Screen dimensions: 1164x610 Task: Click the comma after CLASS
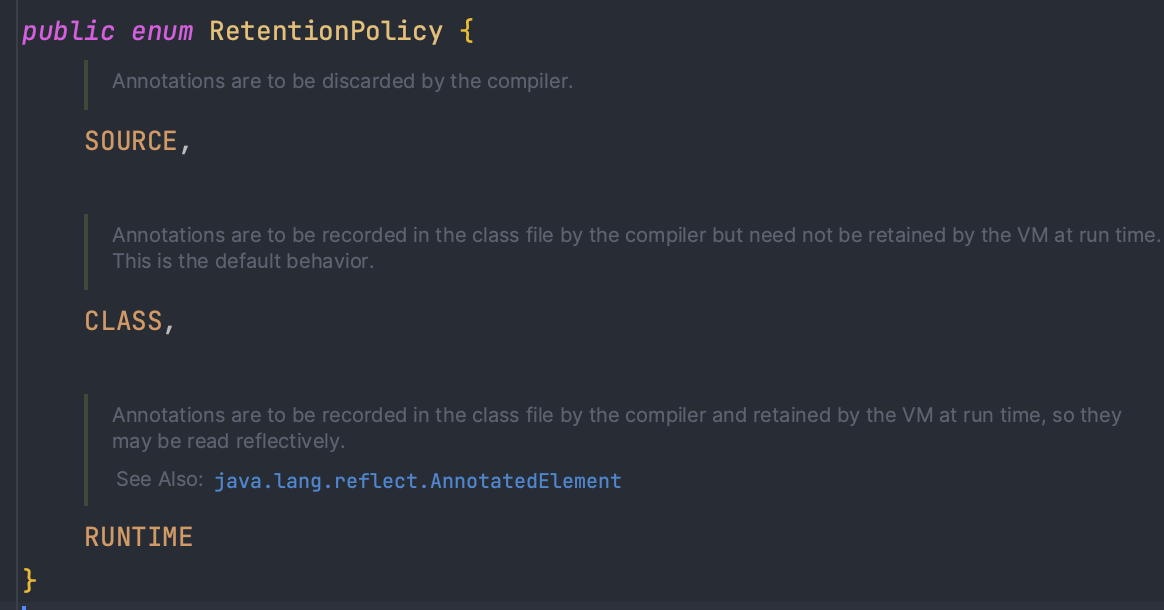pos(169,326)
